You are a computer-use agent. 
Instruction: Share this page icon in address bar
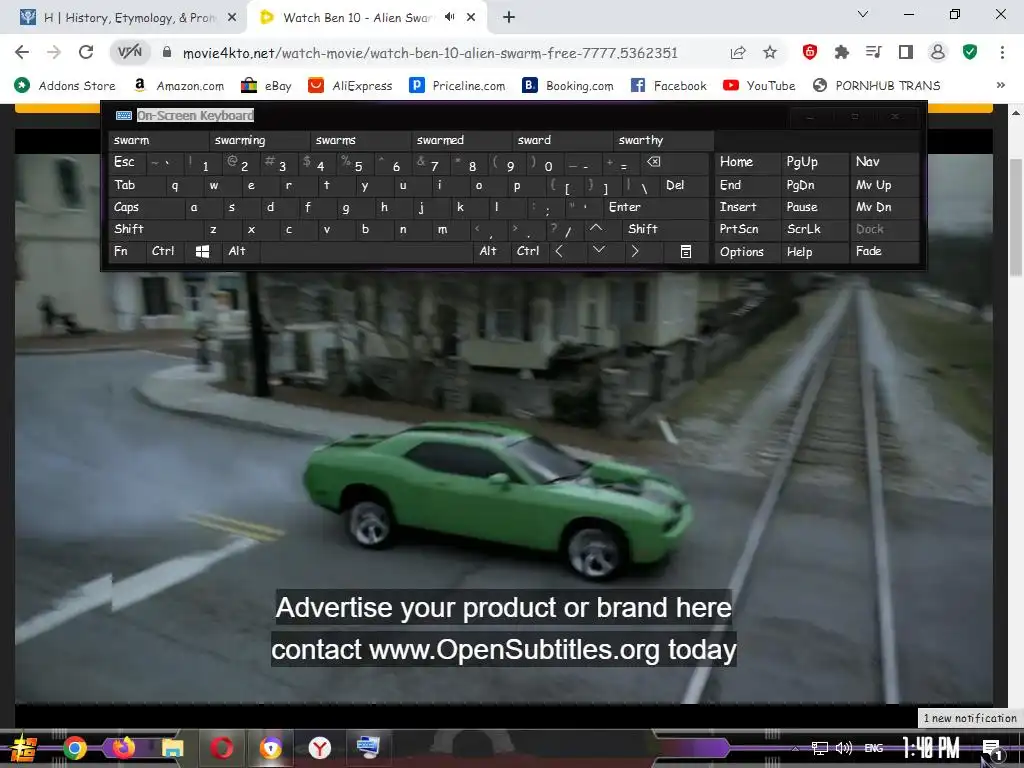click(x=738, y=52)
